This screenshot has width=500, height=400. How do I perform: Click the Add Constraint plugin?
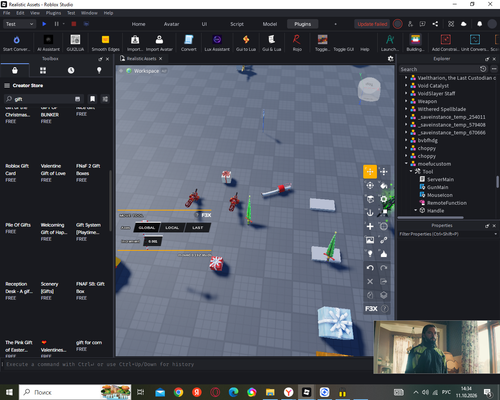(445, 43)
